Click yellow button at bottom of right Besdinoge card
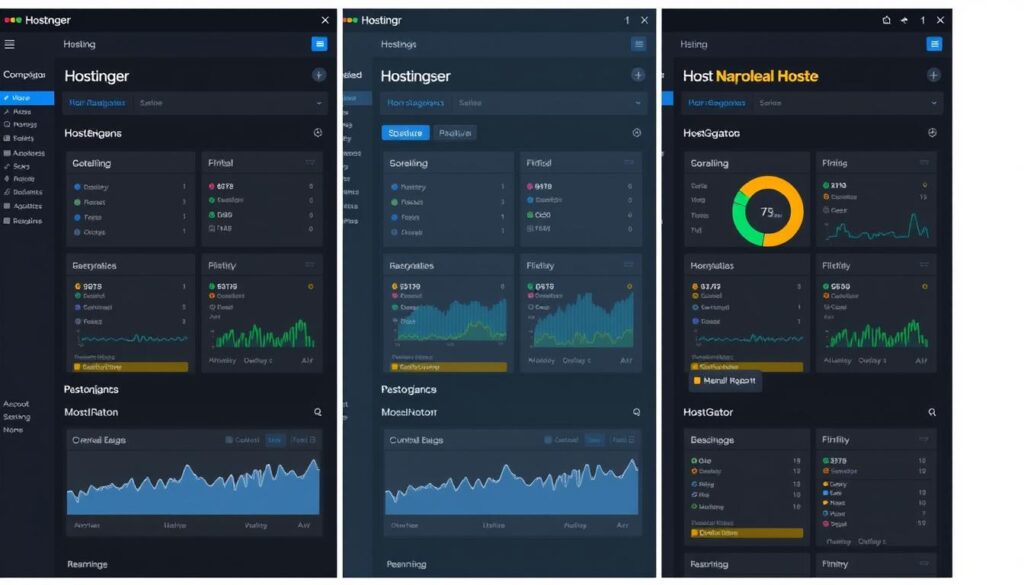 tap(746, 533)
